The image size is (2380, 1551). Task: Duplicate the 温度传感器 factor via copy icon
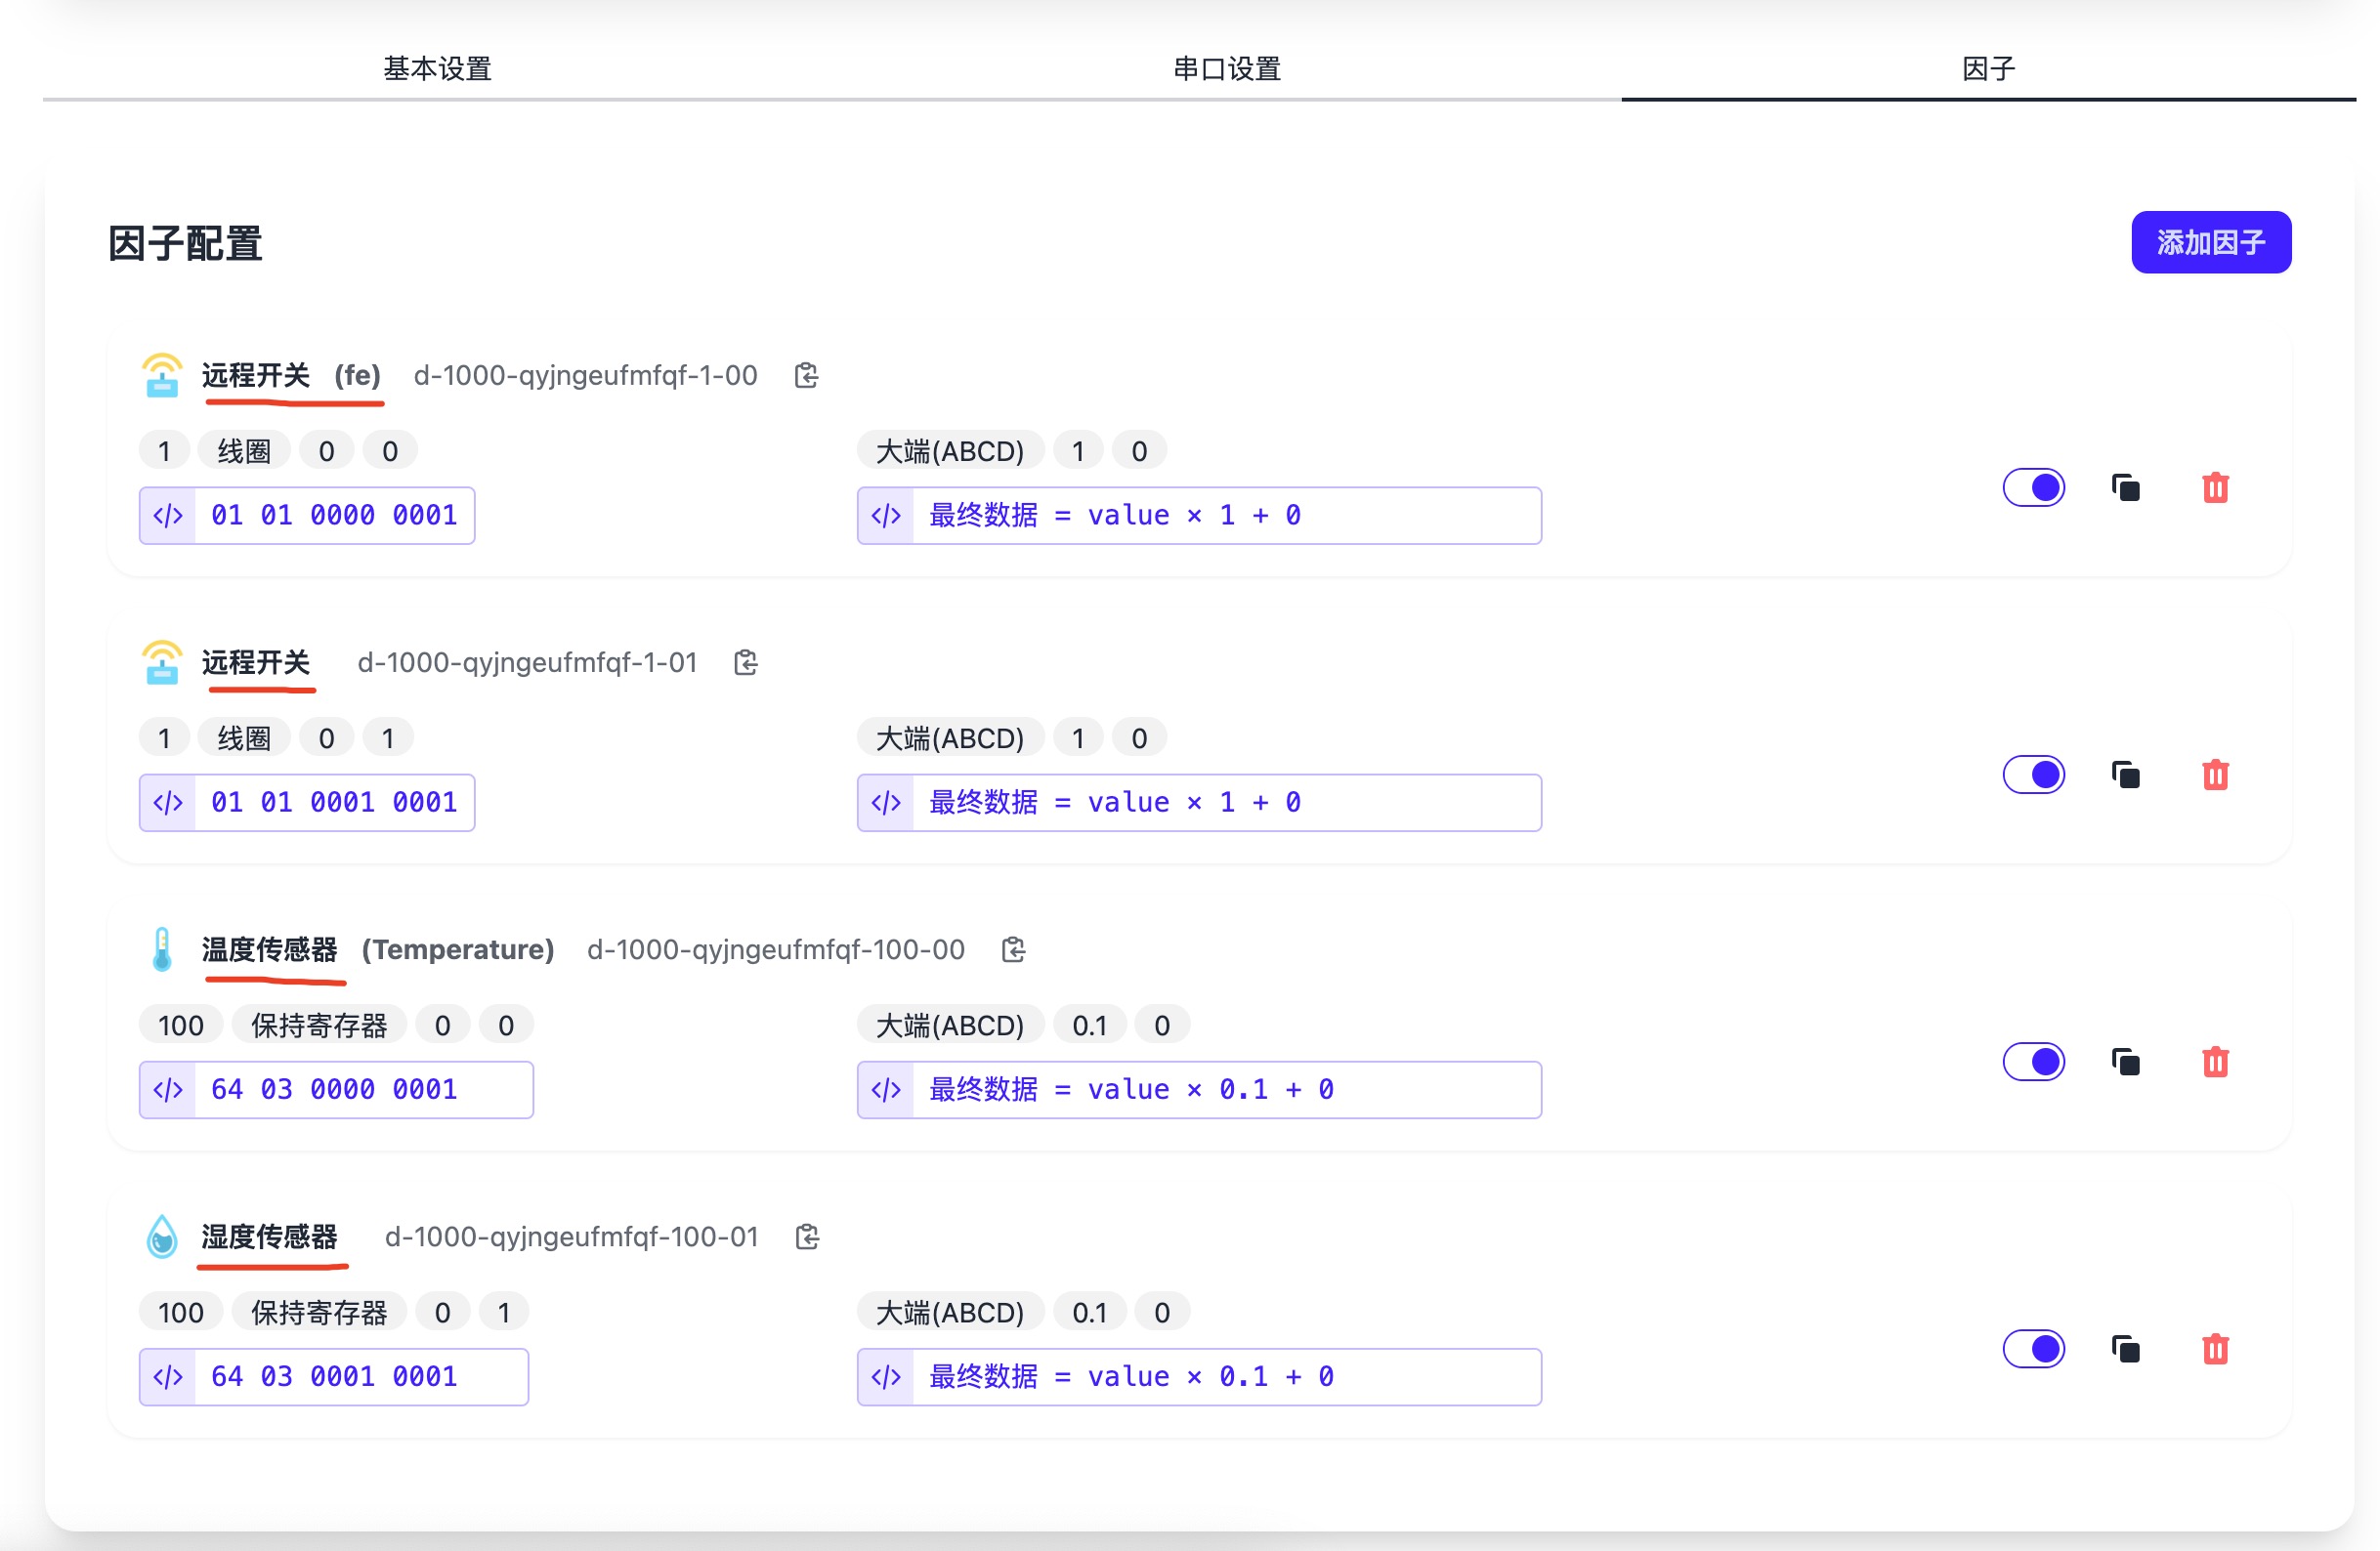[2126, 1062]
